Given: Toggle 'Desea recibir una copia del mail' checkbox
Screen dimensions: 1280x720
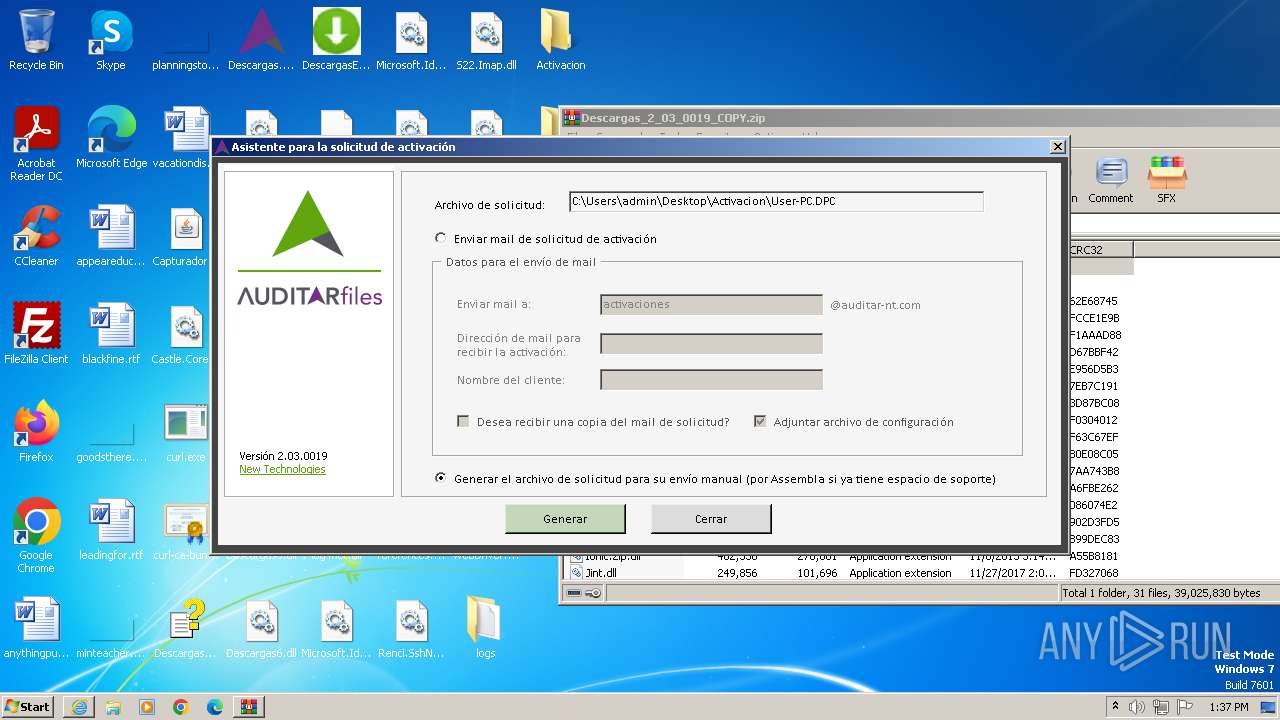Looking at the screenshot, I should 463,422.
